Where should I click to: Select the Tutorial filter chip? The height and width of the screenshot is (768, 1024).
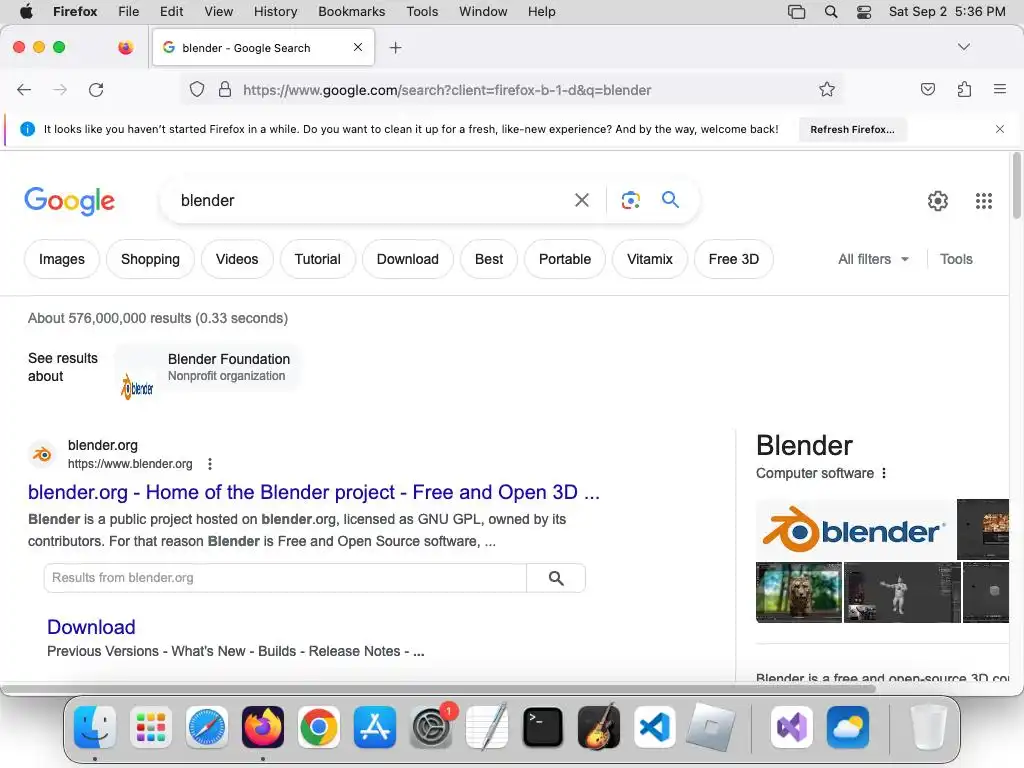point(317,259)
